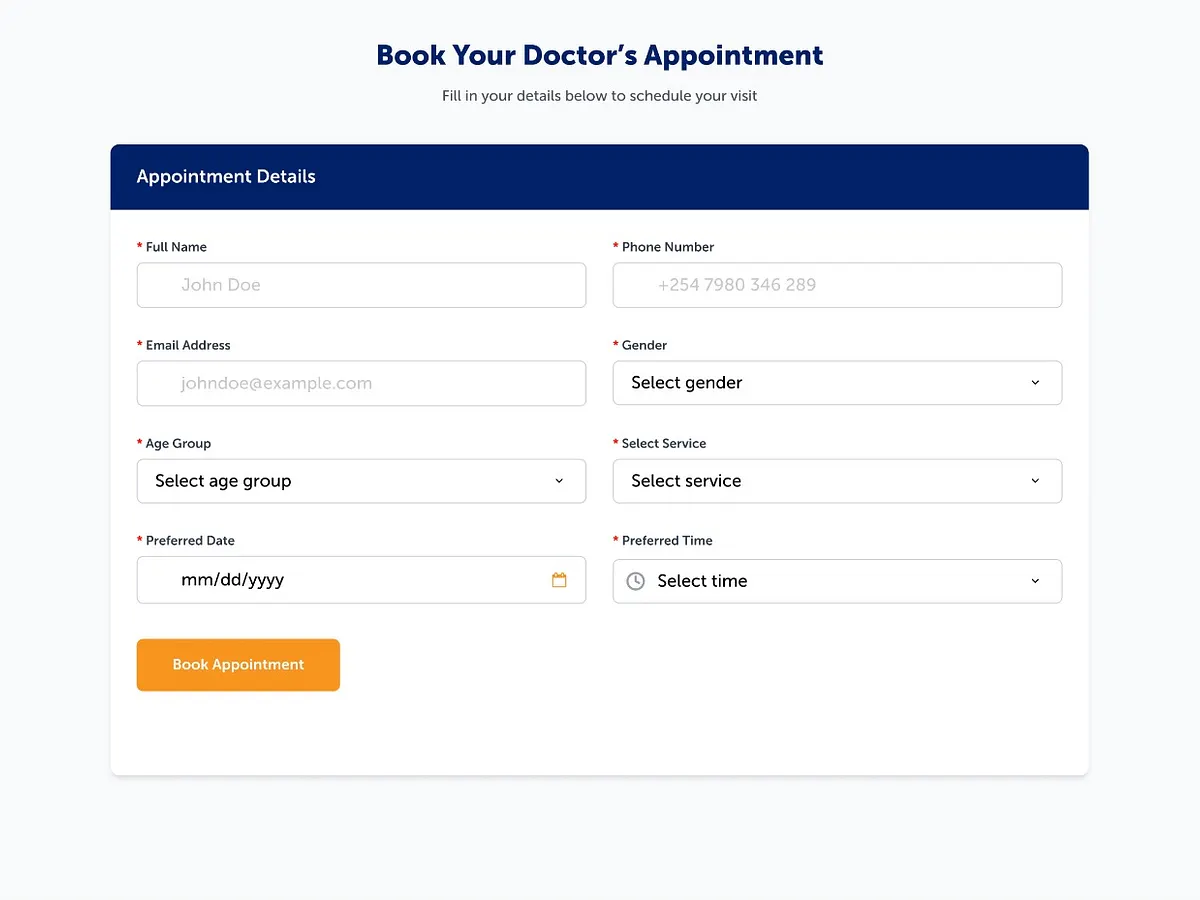Expand the service selection chevron
Screen dimensions: 1200x900
(x=1035, y=481)
